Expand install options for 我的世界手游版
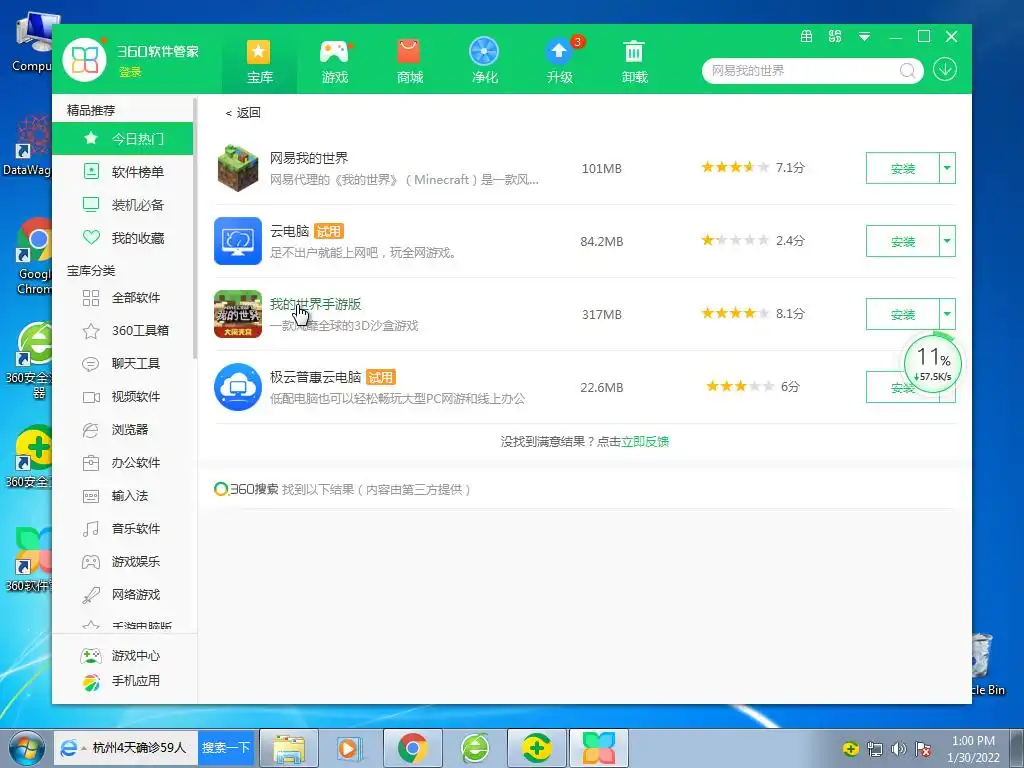This screenshot has width=1024, height=768. point(947,315)
